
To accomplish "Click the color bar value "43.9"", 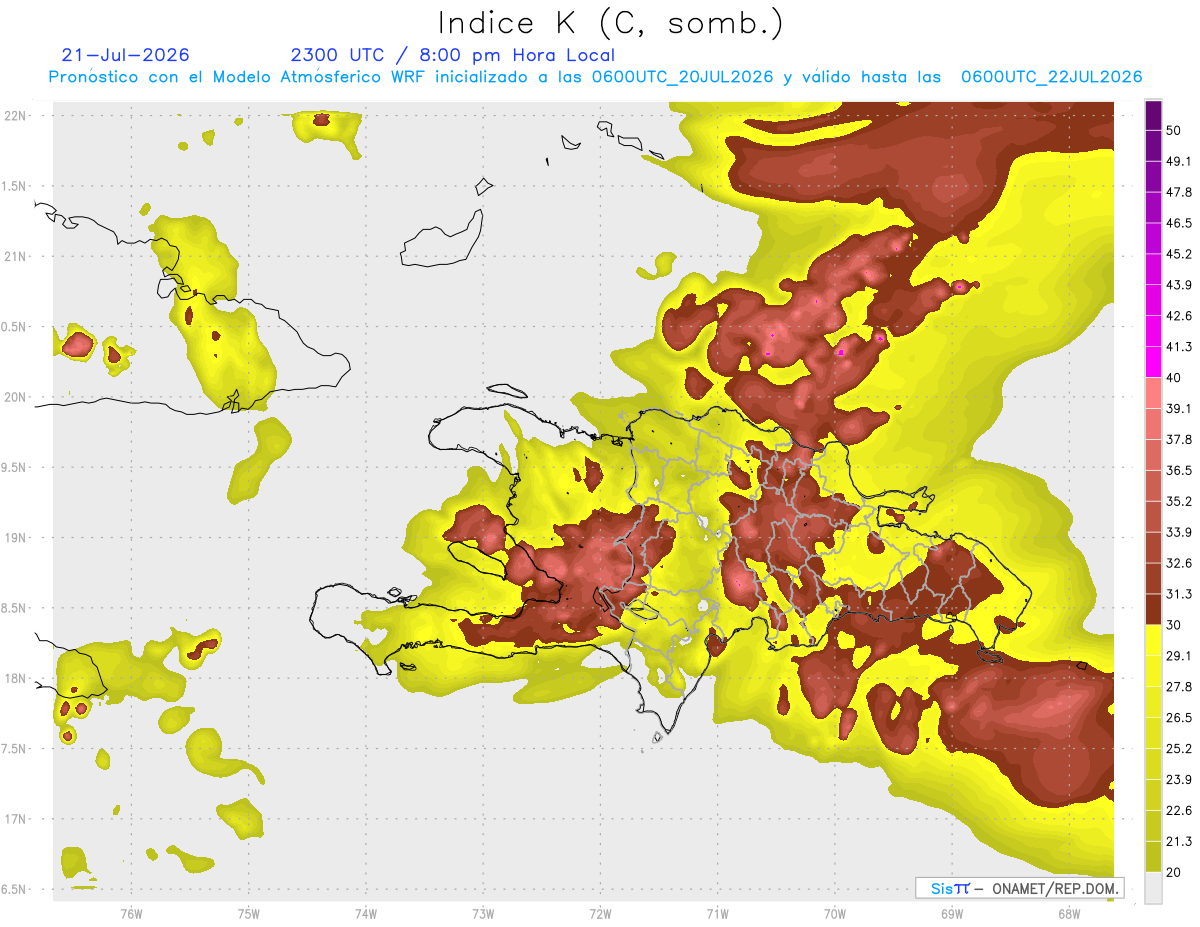I will tap(1178, 285).
